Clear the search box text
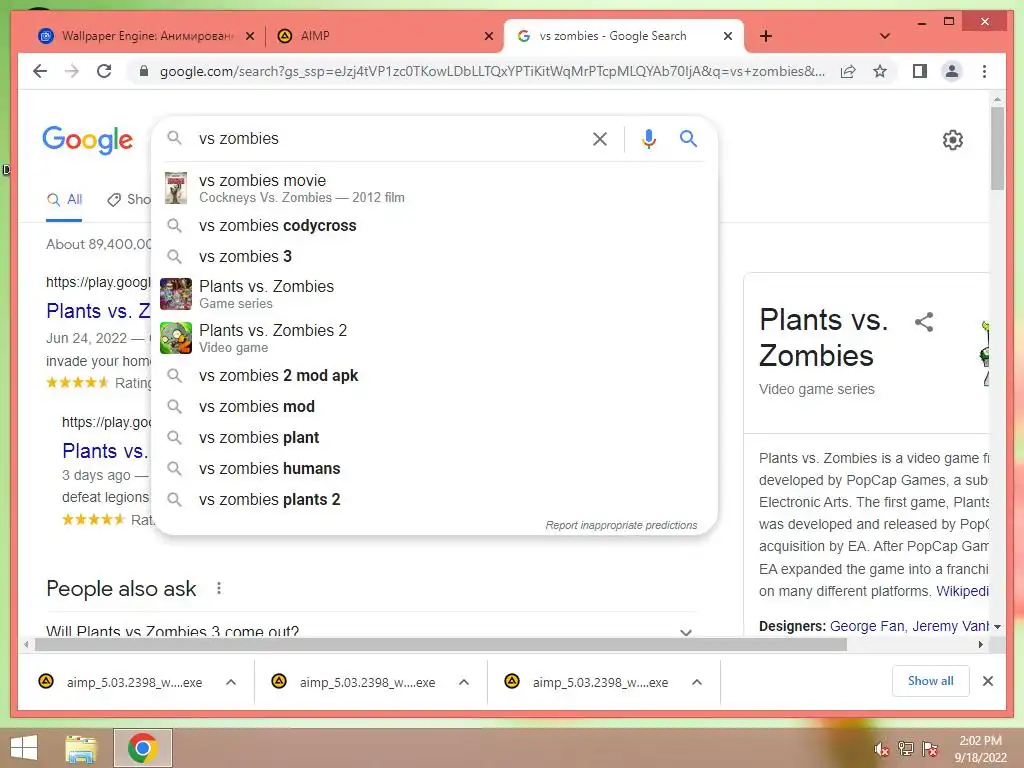The image size is (1024, 768). [x=600, y=138]
